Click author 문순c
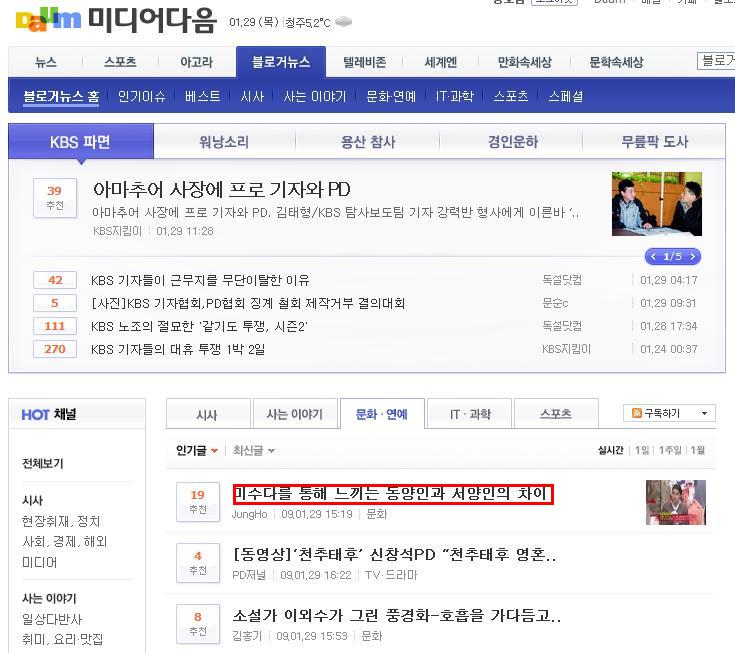 (x=555, y=303)
